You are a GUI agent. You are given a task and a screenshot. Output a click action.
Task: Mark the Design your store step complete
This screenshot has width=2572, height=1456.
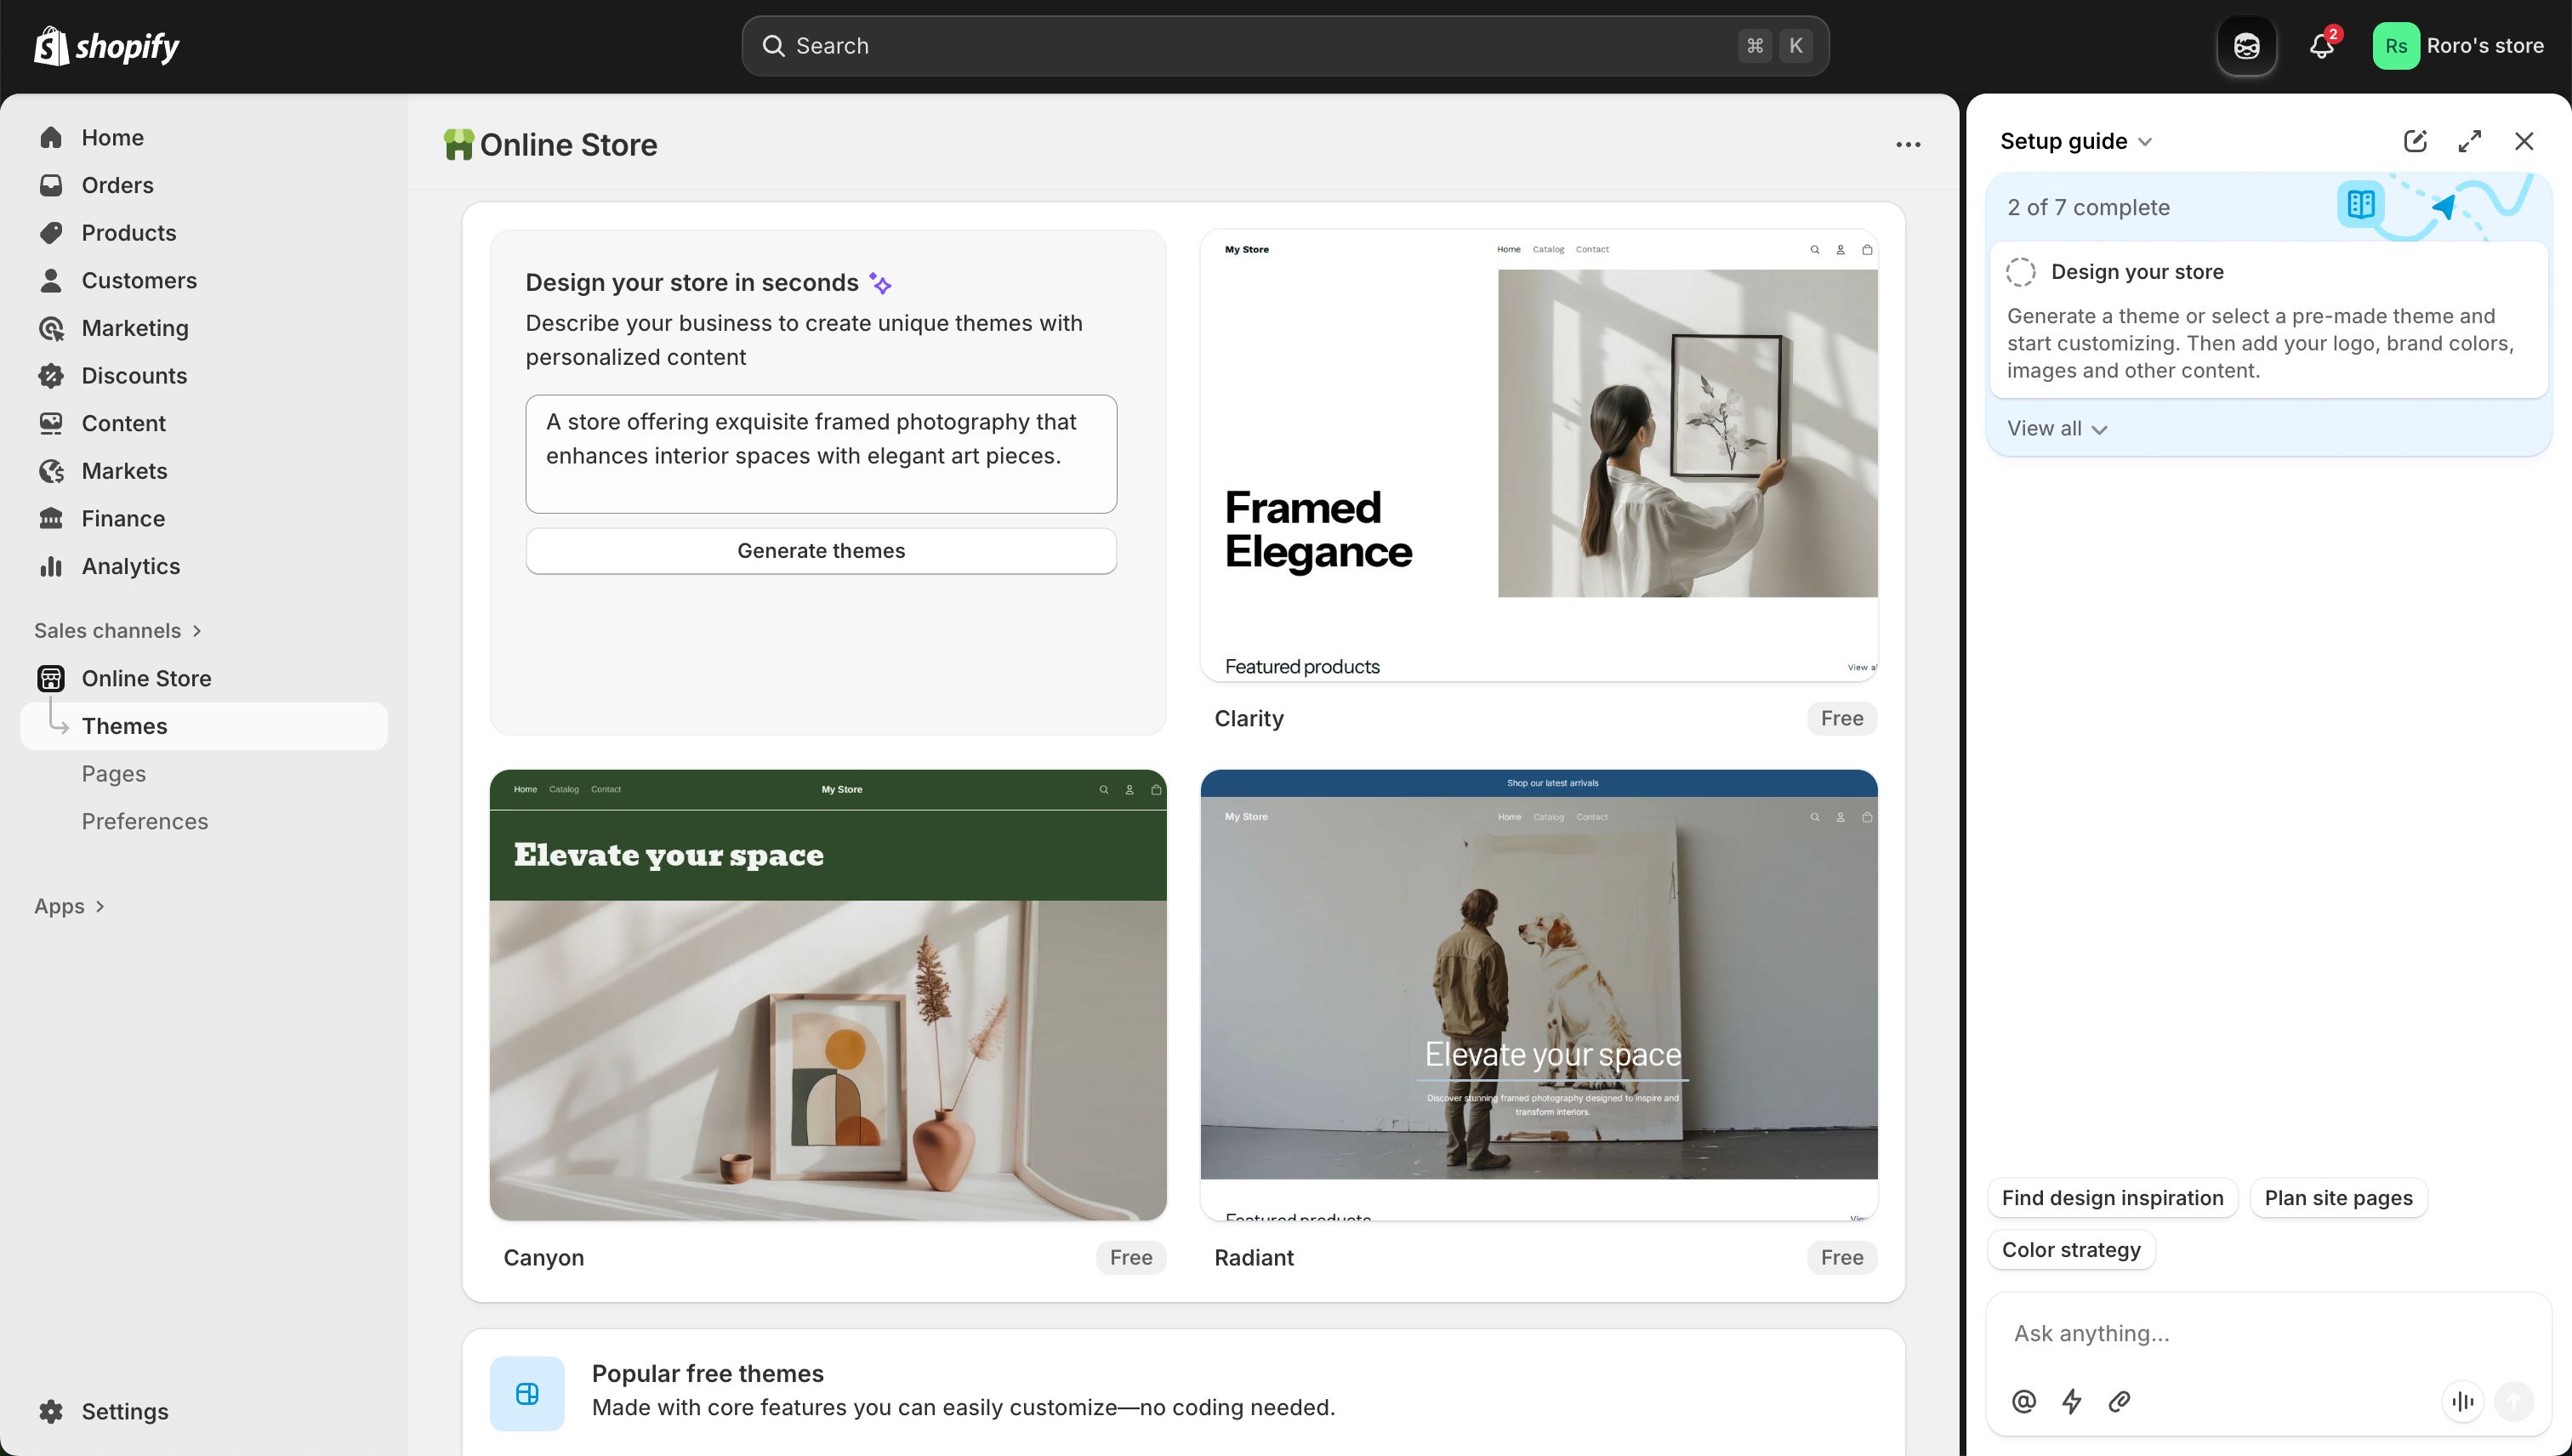[2021, 271]
